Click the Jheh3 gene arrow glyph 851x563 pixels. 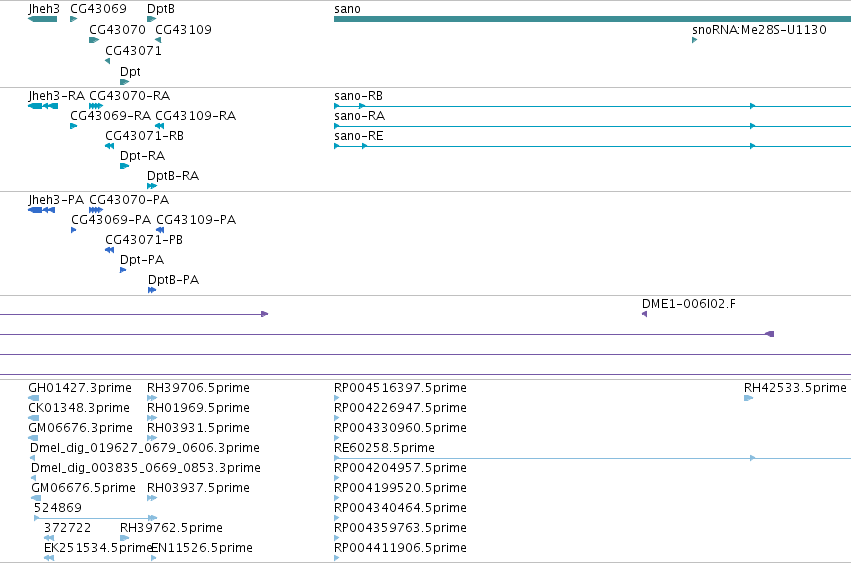click(x=42, y=19)
